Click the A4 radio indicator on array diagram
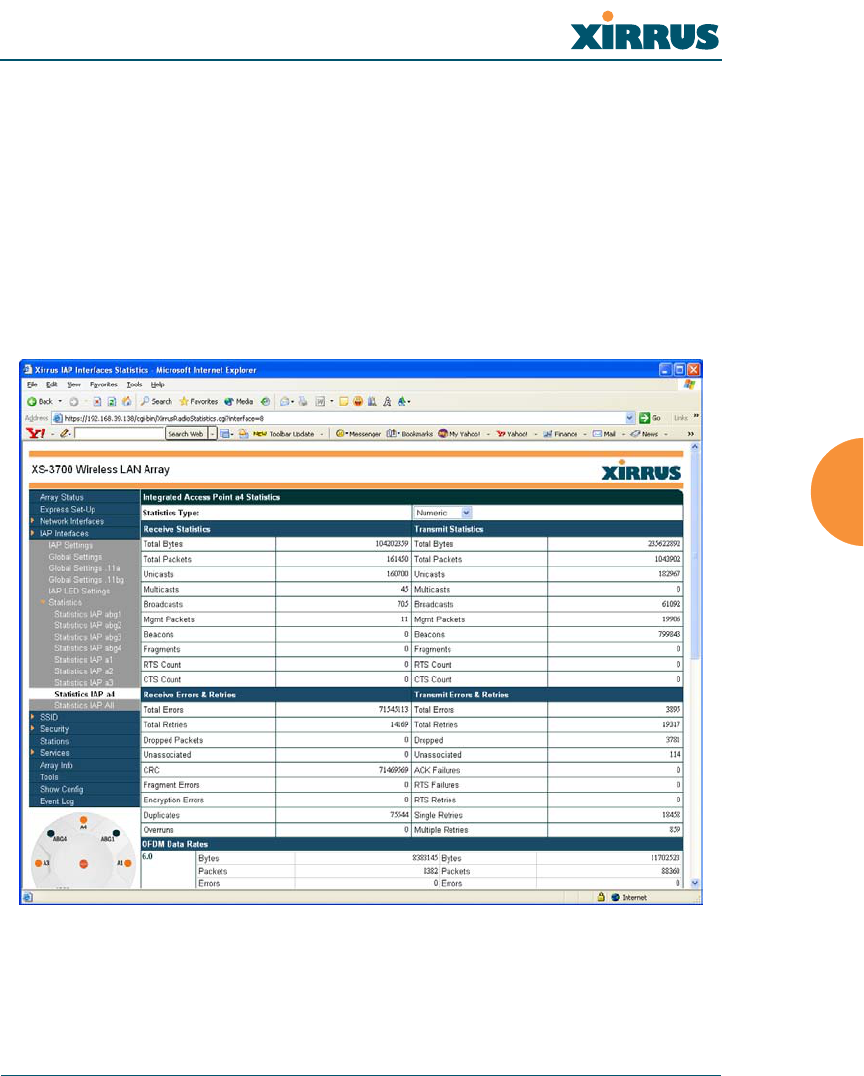This screenshot has height=1076, width=864. pyautogui.click(x=83, y=820)
